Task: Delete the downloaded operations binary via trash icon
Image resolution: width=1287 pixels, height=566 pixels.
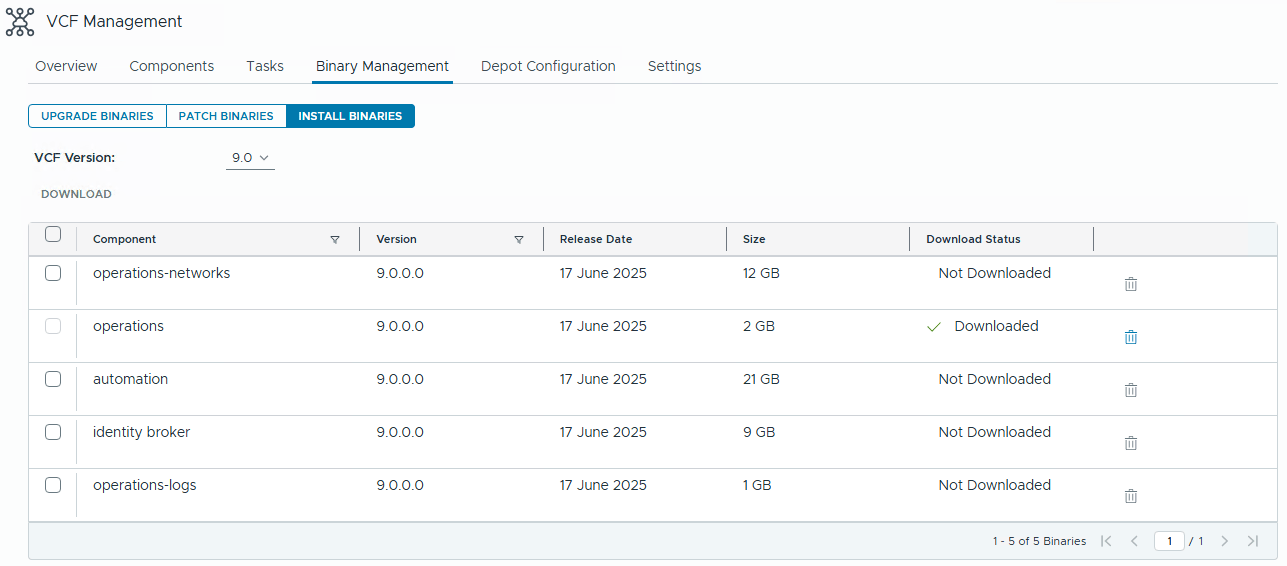Action: pyautogui.click(x=1131, y=337)
